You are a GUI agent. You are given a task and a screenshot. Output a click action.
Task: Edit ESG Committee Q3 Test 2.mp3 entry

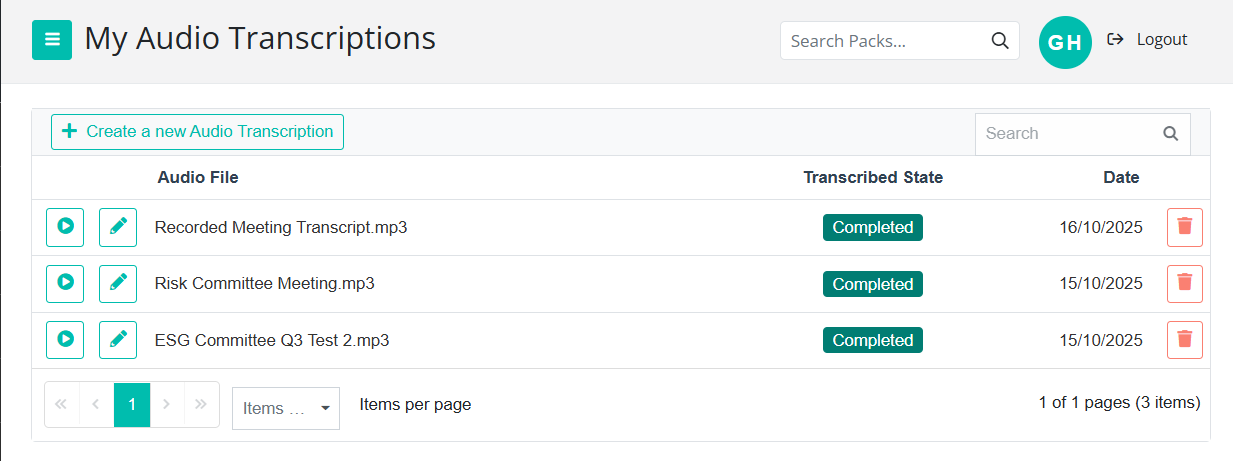tap(118, 340)
